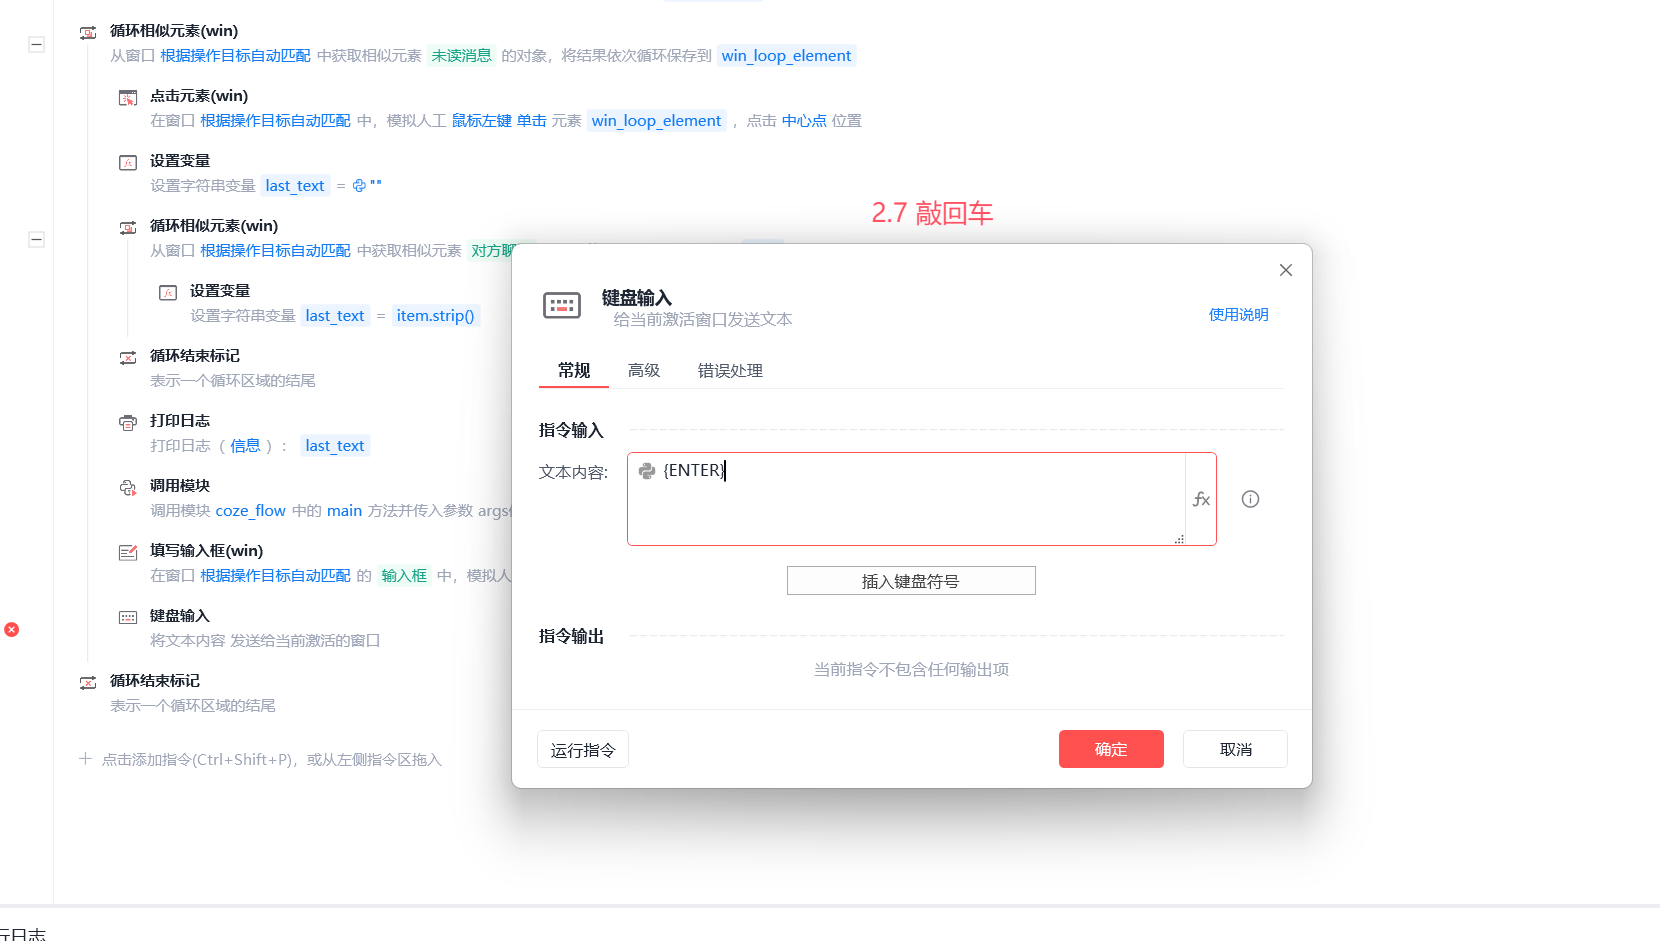Click the 未读消息 element tag
Screen dimensions: 1660x941
point(461,56)
